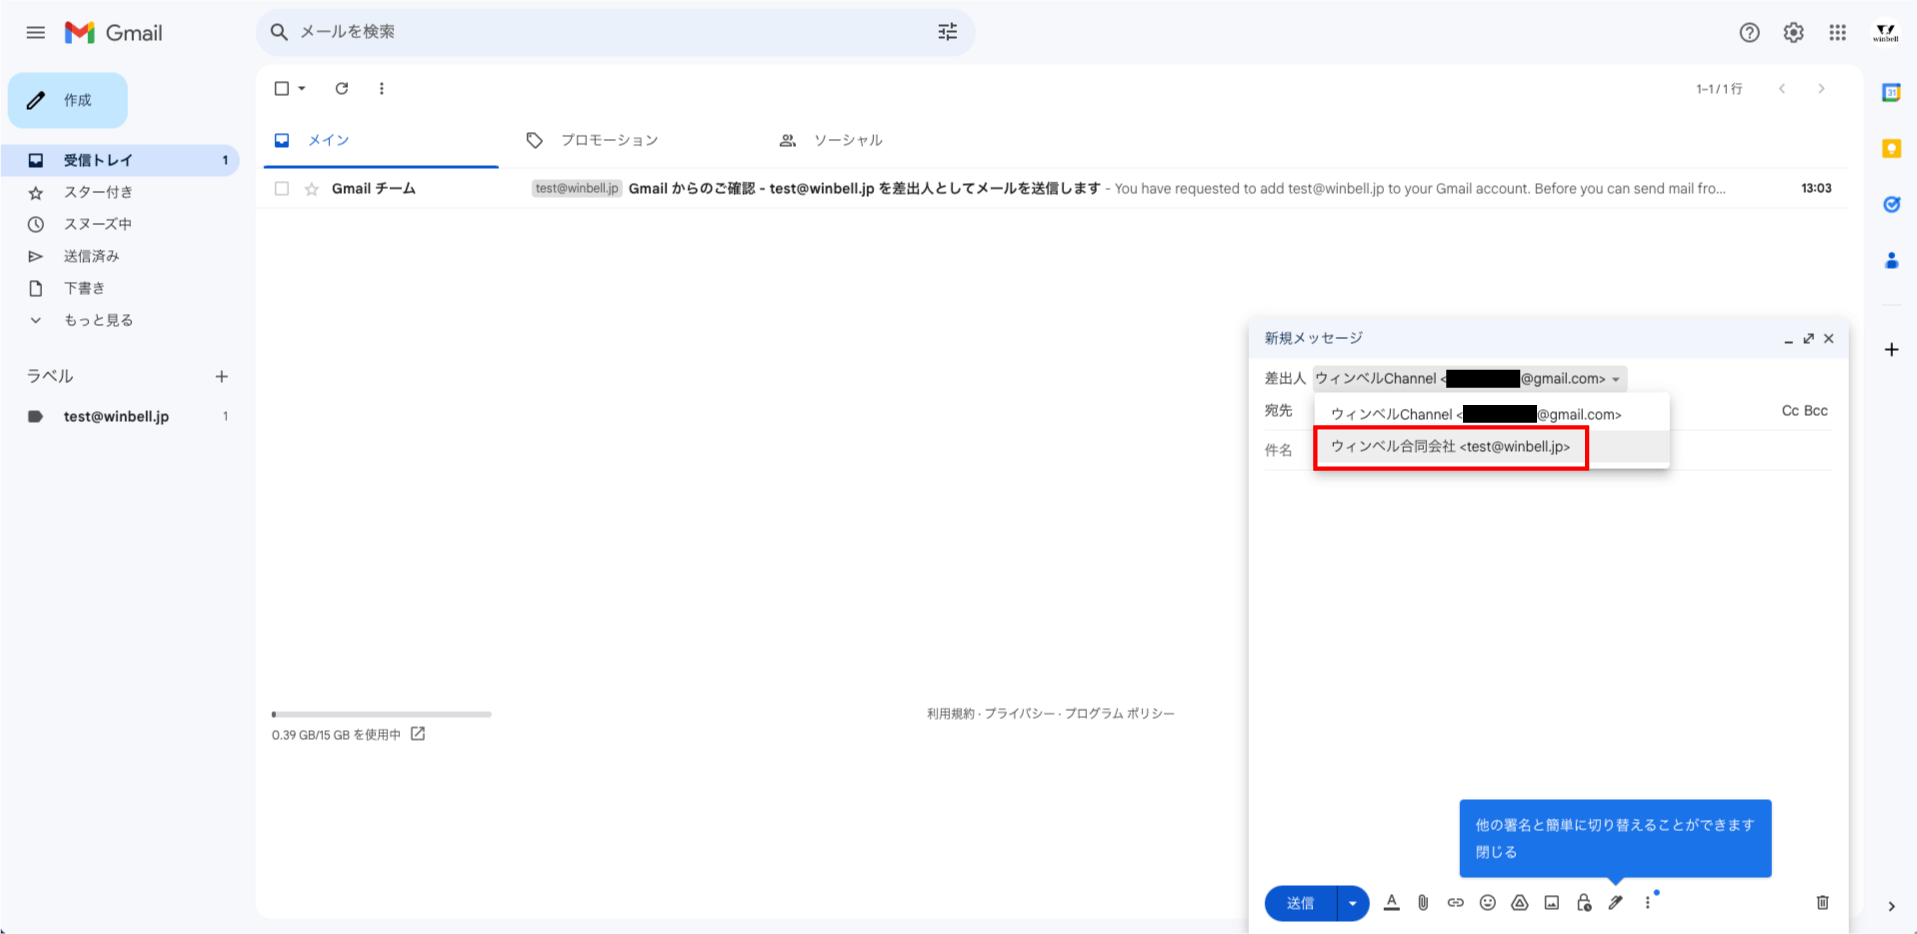Toggle confidential mode lock icon
This screenshot has height=934, width=1917.
[1583, 902]
